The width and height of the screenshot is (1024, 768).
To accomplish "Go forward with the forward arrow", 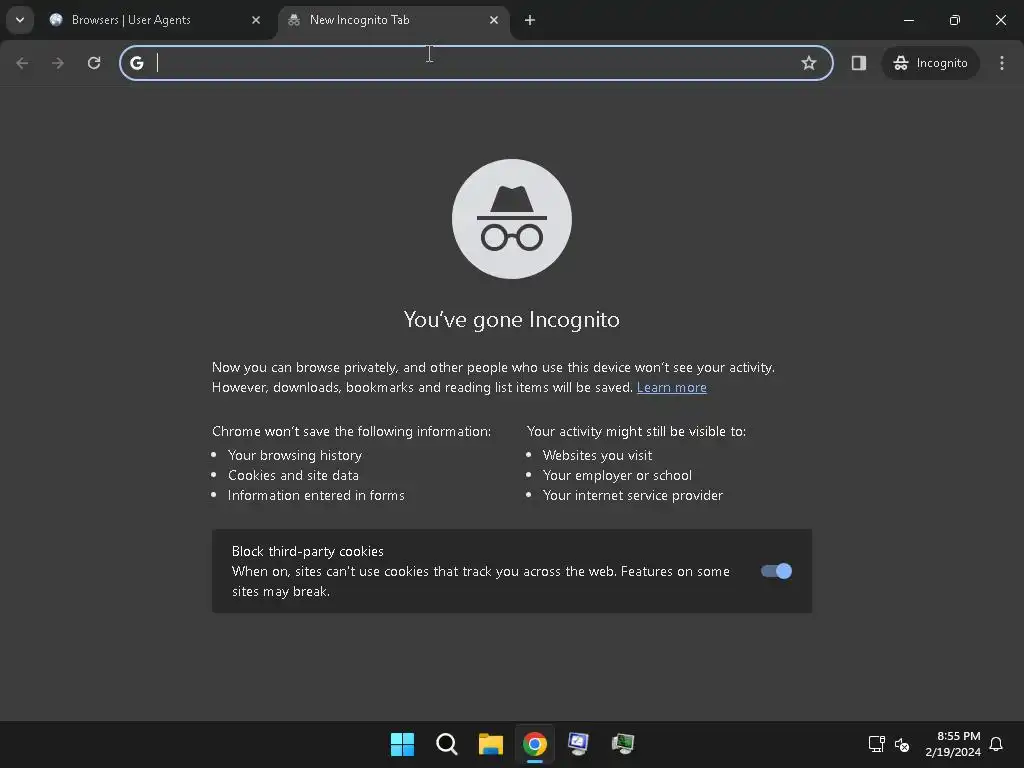I will [58, 63].
